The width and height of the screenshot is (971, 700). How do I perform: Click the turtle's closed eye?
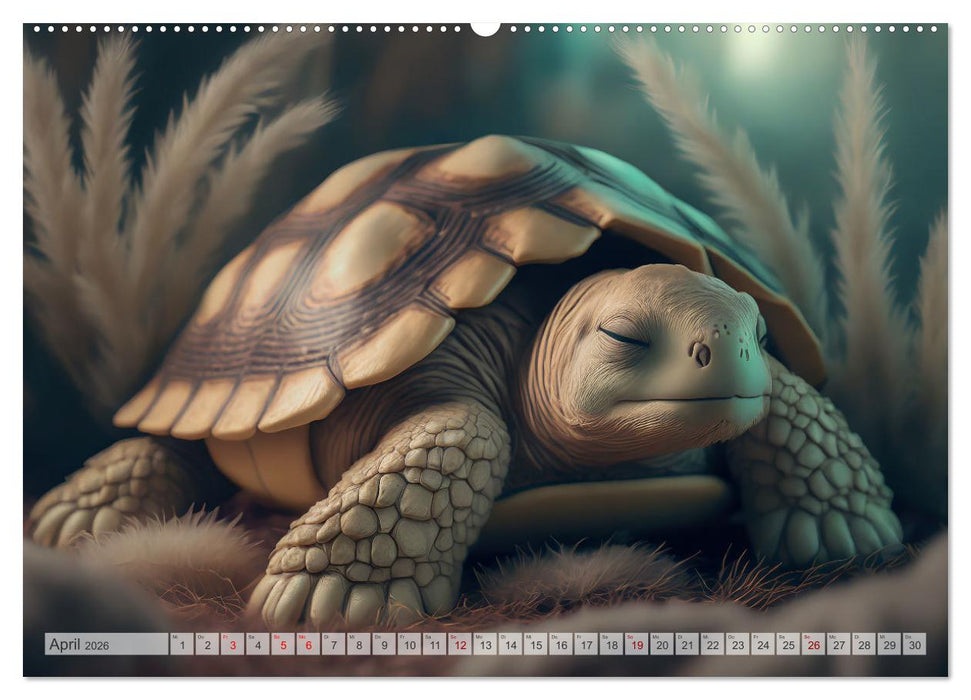(623, 339)
